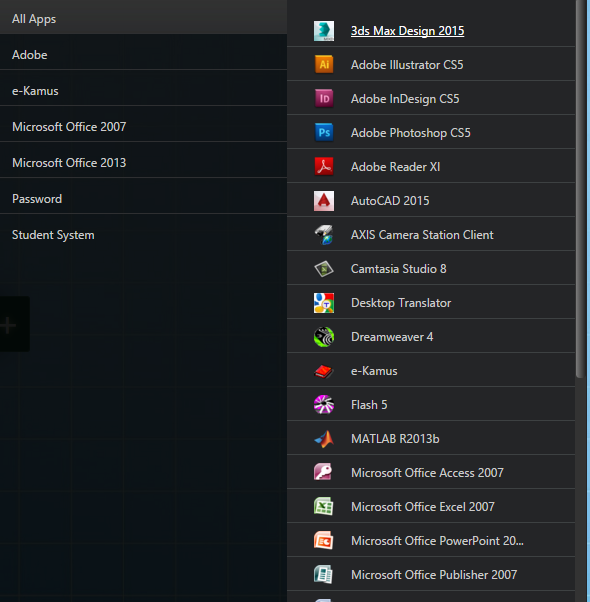Click the apps list vertical scrollbar thumb

click(x=580, y=189)
